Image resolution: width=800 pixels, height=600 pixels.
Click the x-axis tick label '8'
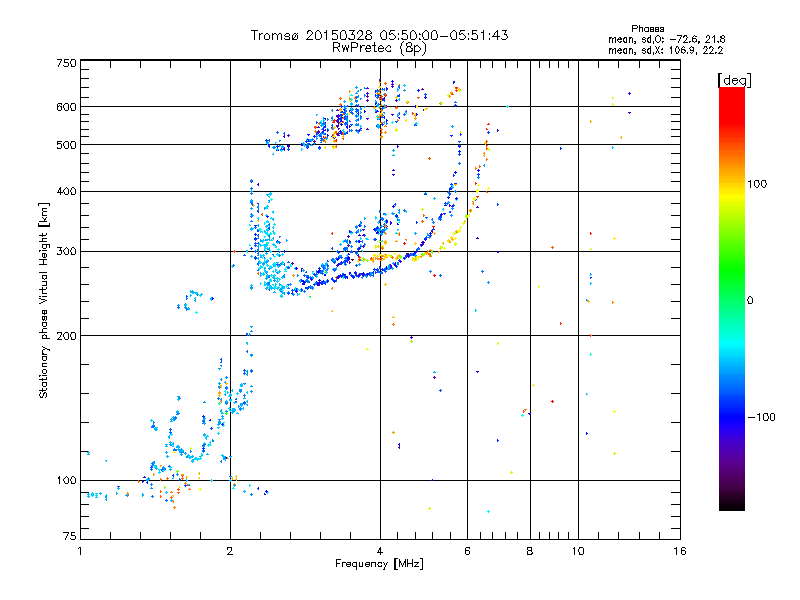coord(530,551)
